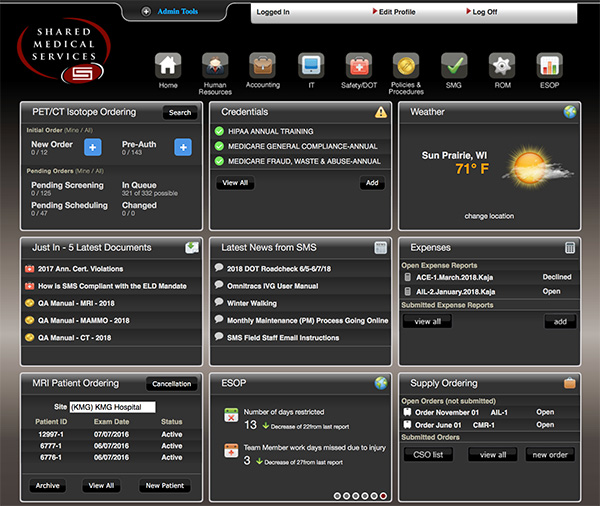Open the Admin Tools tab

178,11
